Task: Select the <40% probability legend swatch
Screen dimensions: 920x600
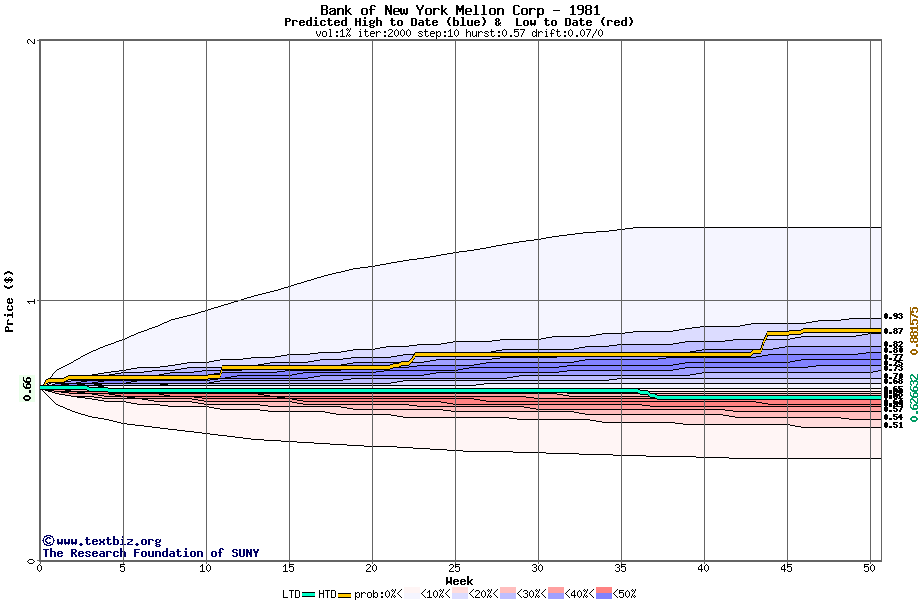Action: 557,594
